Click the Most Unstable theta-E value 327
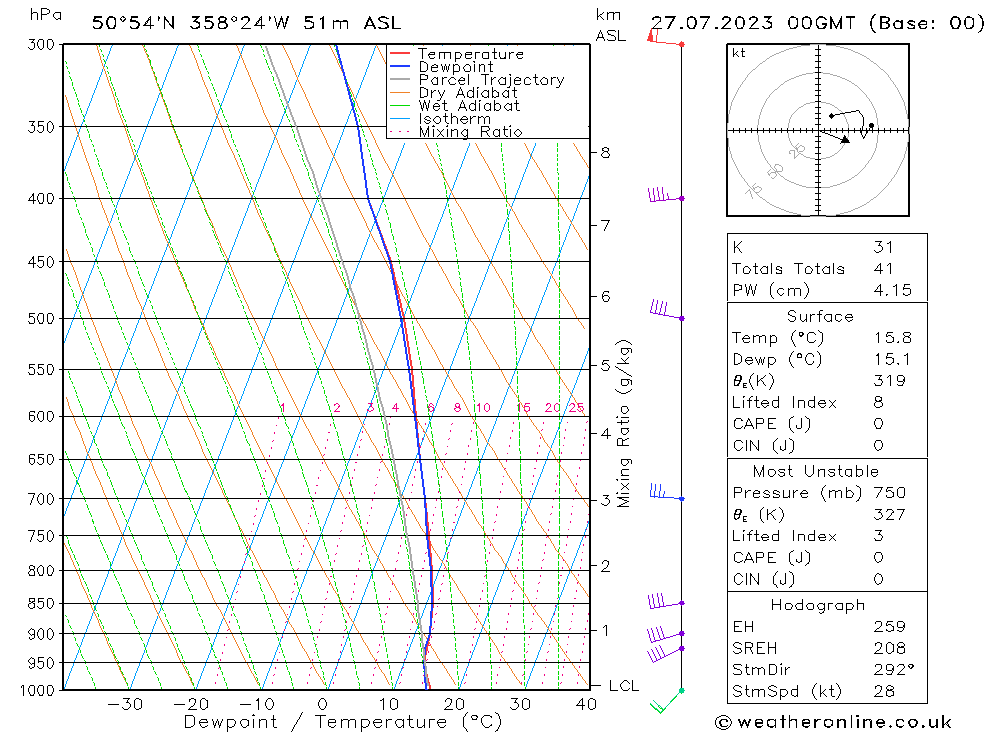Image resolution: width=1000 pixels, height=733 pixels. pos(890,514)
